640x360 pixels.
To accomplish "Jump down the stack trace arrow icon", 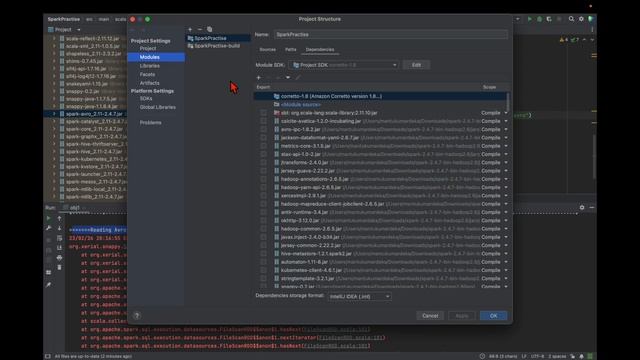I will click(59, 228).
